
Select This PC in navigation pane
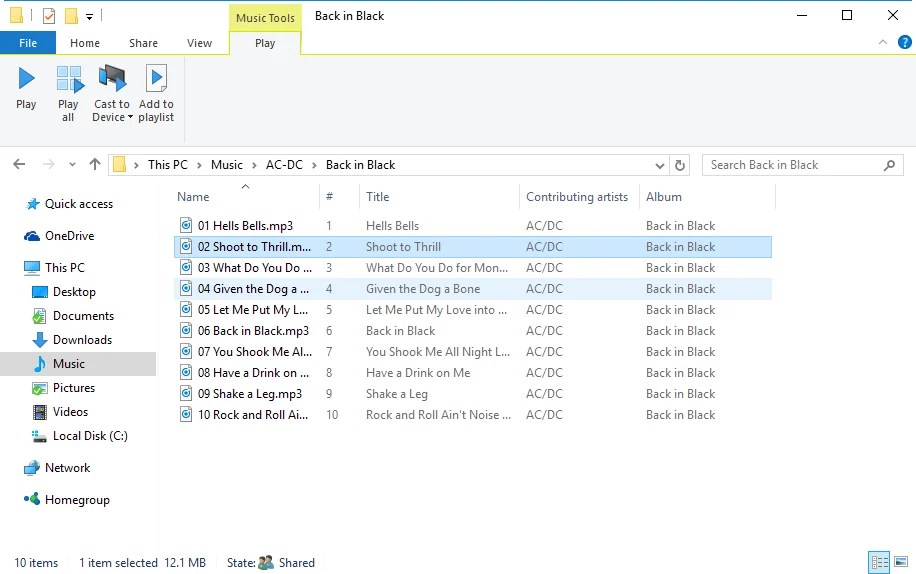coord(65,267)
